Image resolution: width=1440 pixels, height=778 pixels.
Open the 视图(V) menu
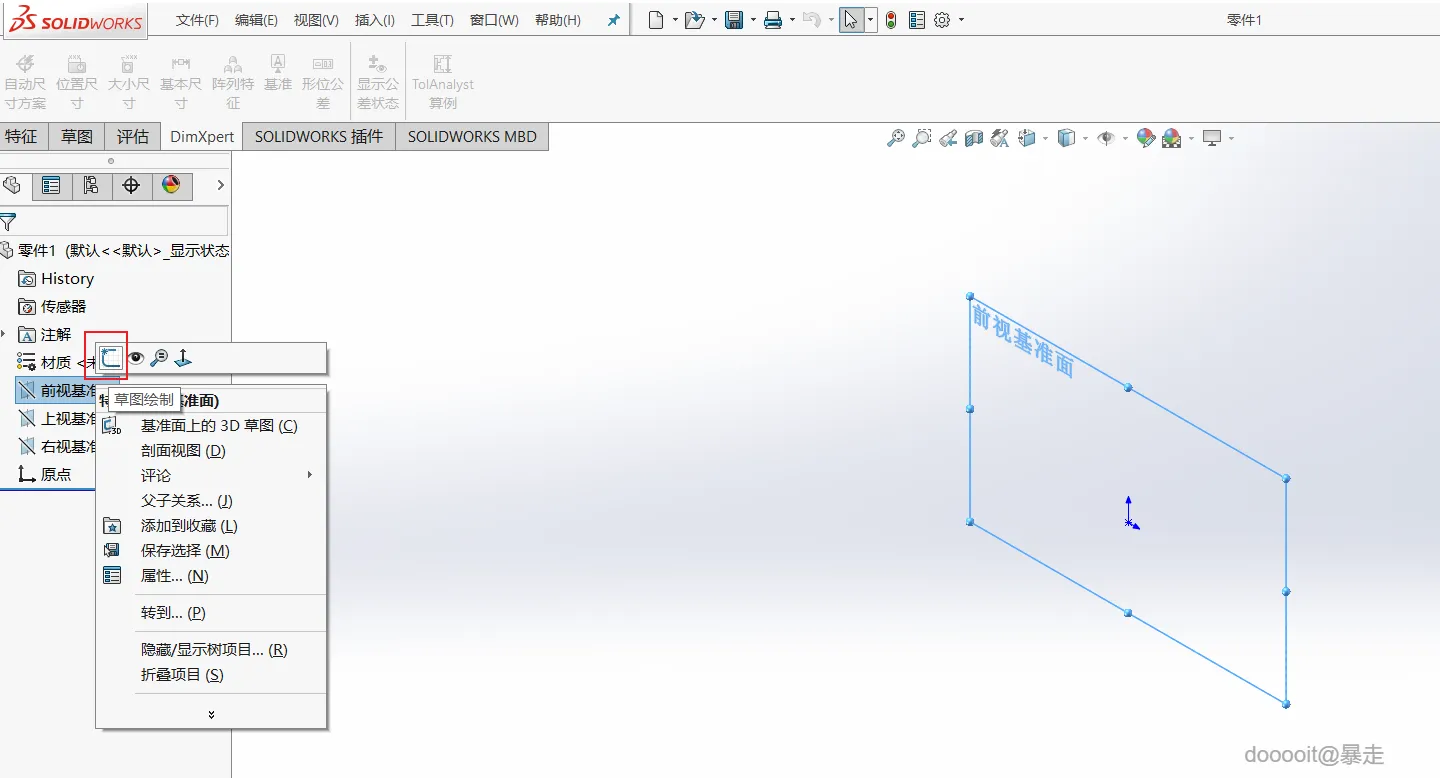tap(316, 20)
